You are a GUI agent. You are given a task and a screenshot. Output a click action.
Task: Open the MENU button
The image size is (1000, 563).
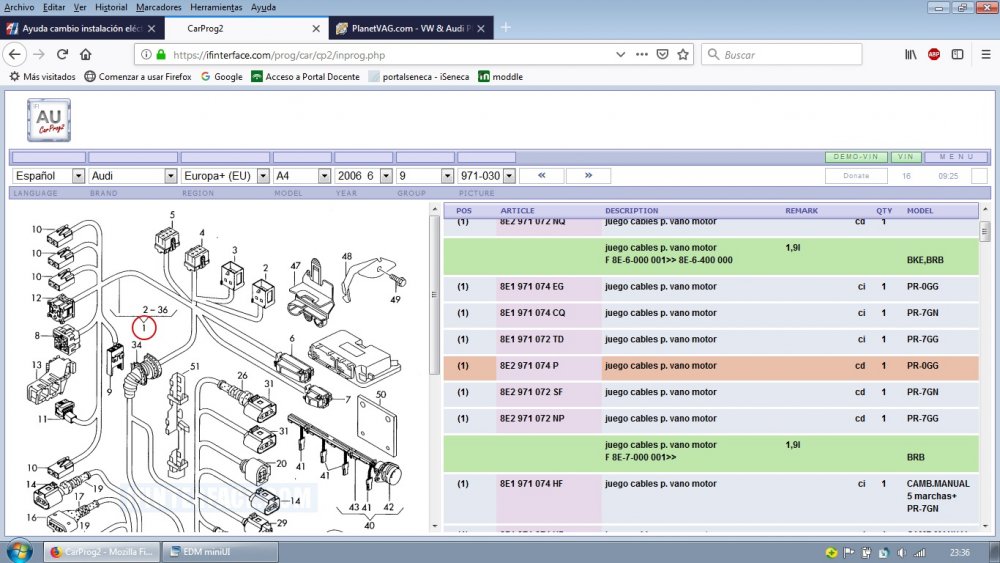(956, 157)
